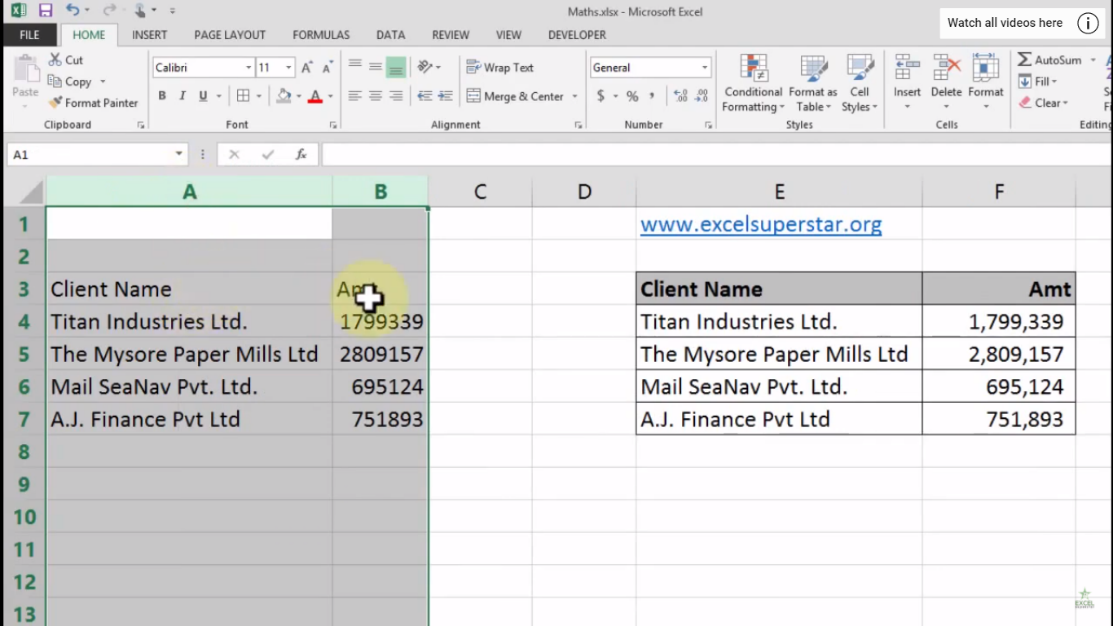
Task: Save the workbook with the floppy icon
Action: click(x=45, y=11)
